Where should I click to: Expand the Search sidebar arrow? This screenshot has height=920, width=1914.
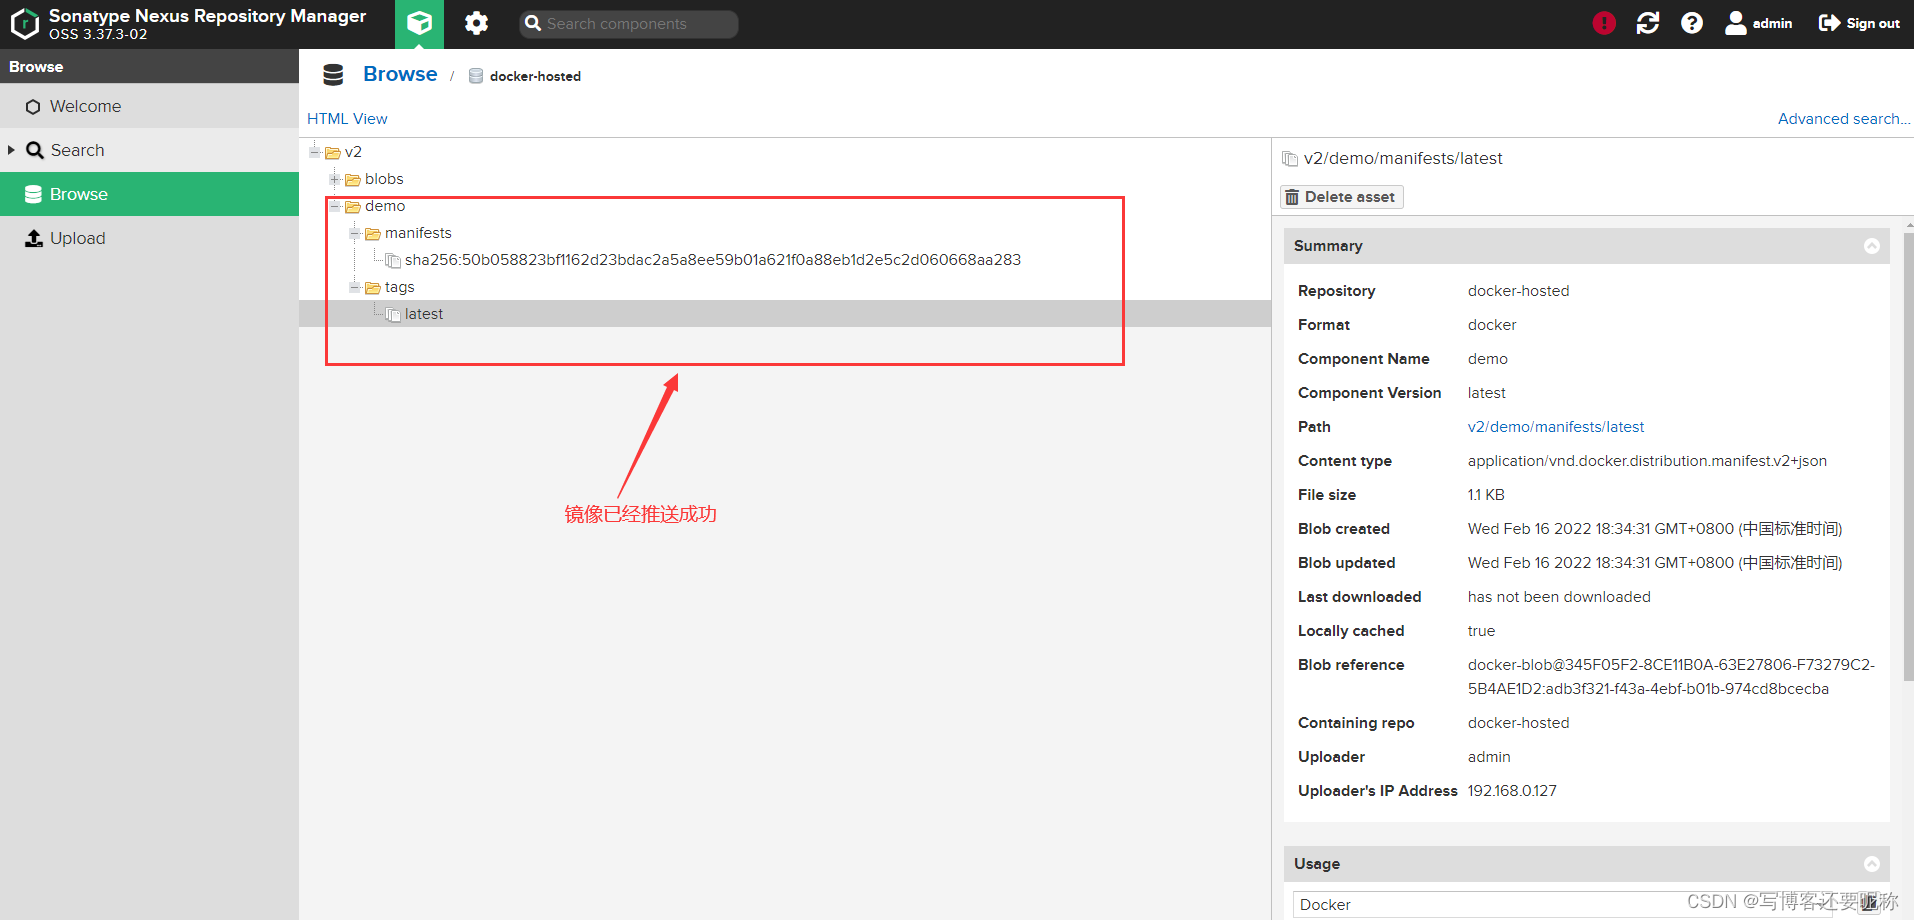click(x=11, y=150)
